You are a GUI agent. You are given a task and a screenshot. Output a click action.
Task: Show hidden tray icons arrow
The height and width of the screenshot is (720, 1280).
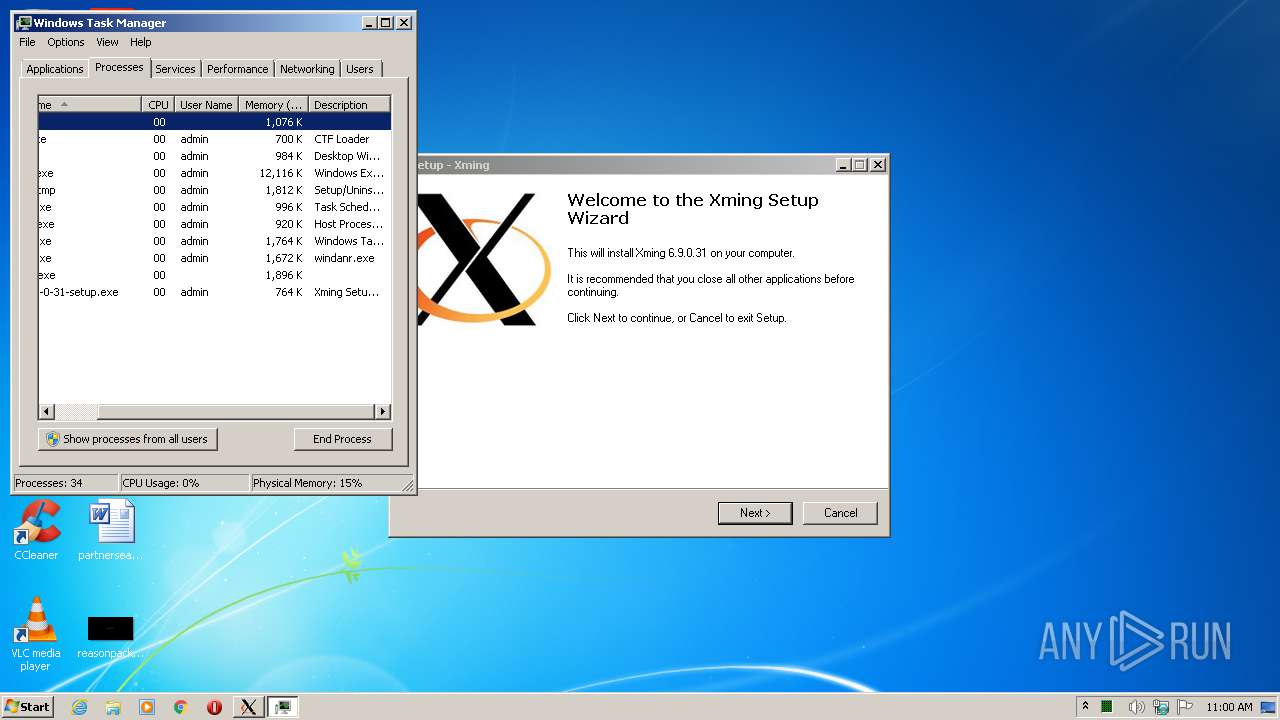click(1085, 707)
